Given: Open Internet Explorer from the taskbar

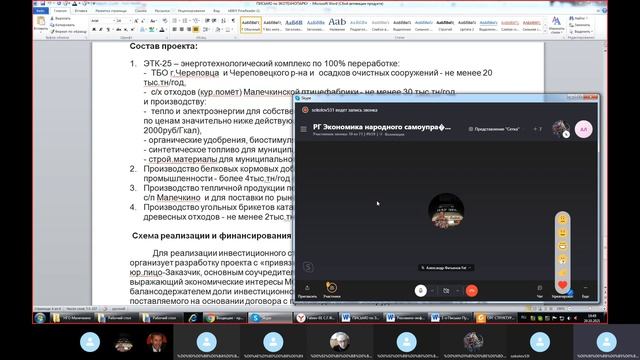Looking at the screenshot, I should (193, 318).
